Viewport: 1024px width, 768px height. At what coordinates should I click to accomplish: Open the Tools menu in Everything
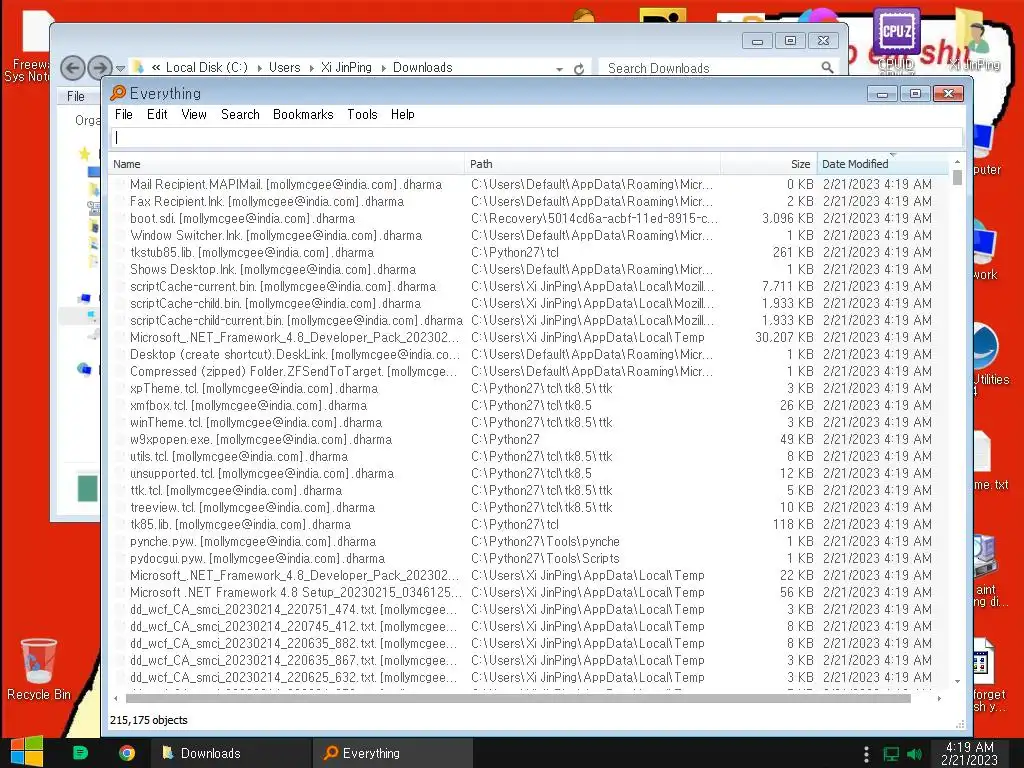point(362,114)
